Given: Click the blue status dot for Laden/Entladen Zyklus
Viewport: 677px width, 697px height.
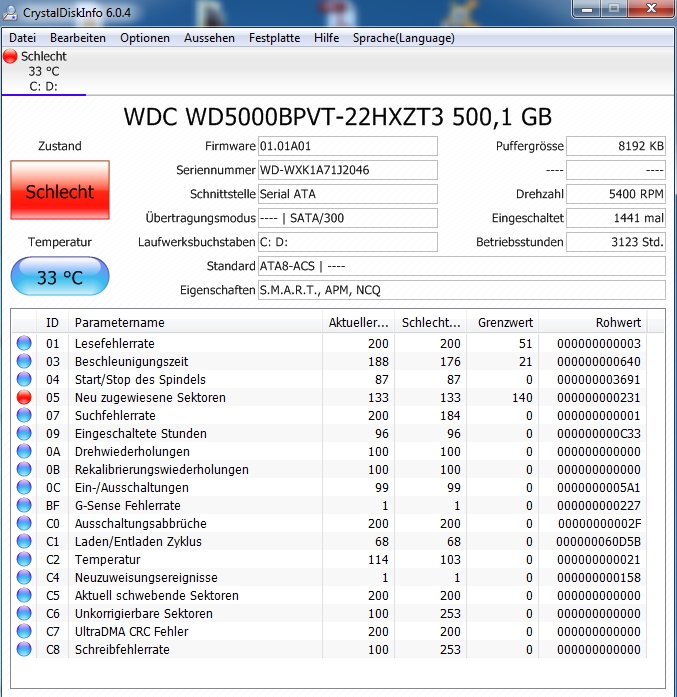Looking at the screenshot, I should pyautogui.click(x=24, y=541).
